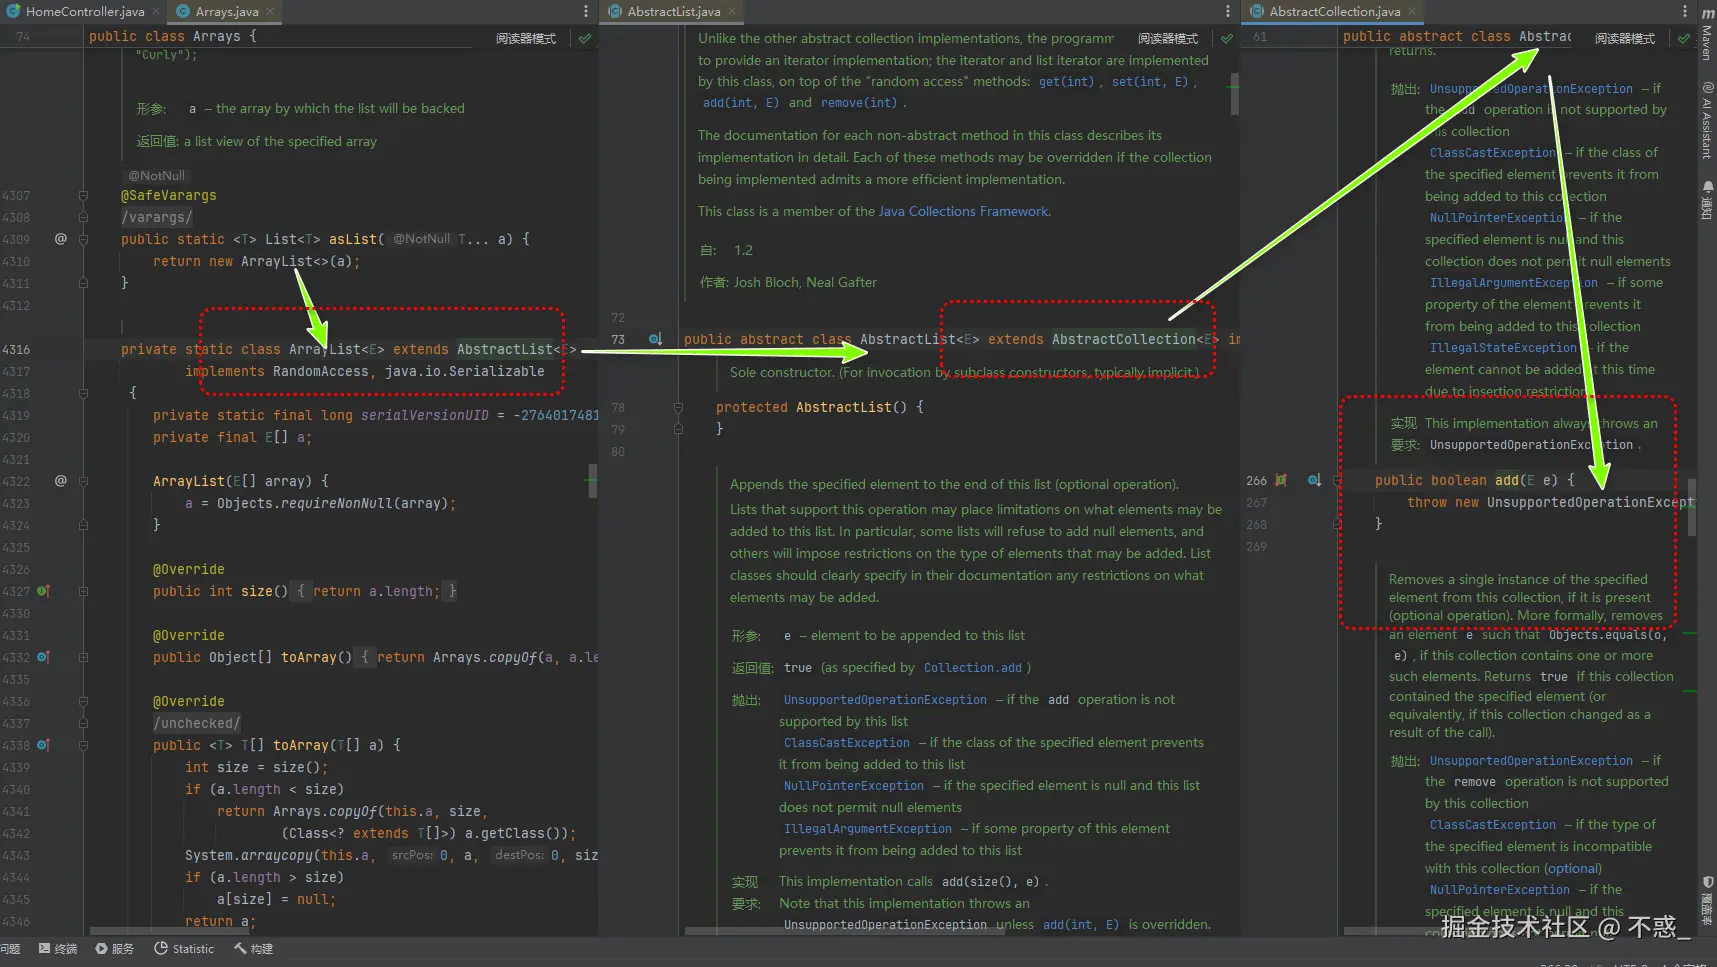Click the @ gutter icon at line 4322
This screenshot has height=967, width=1717.
pyautogui.click(x=61, y=481)
